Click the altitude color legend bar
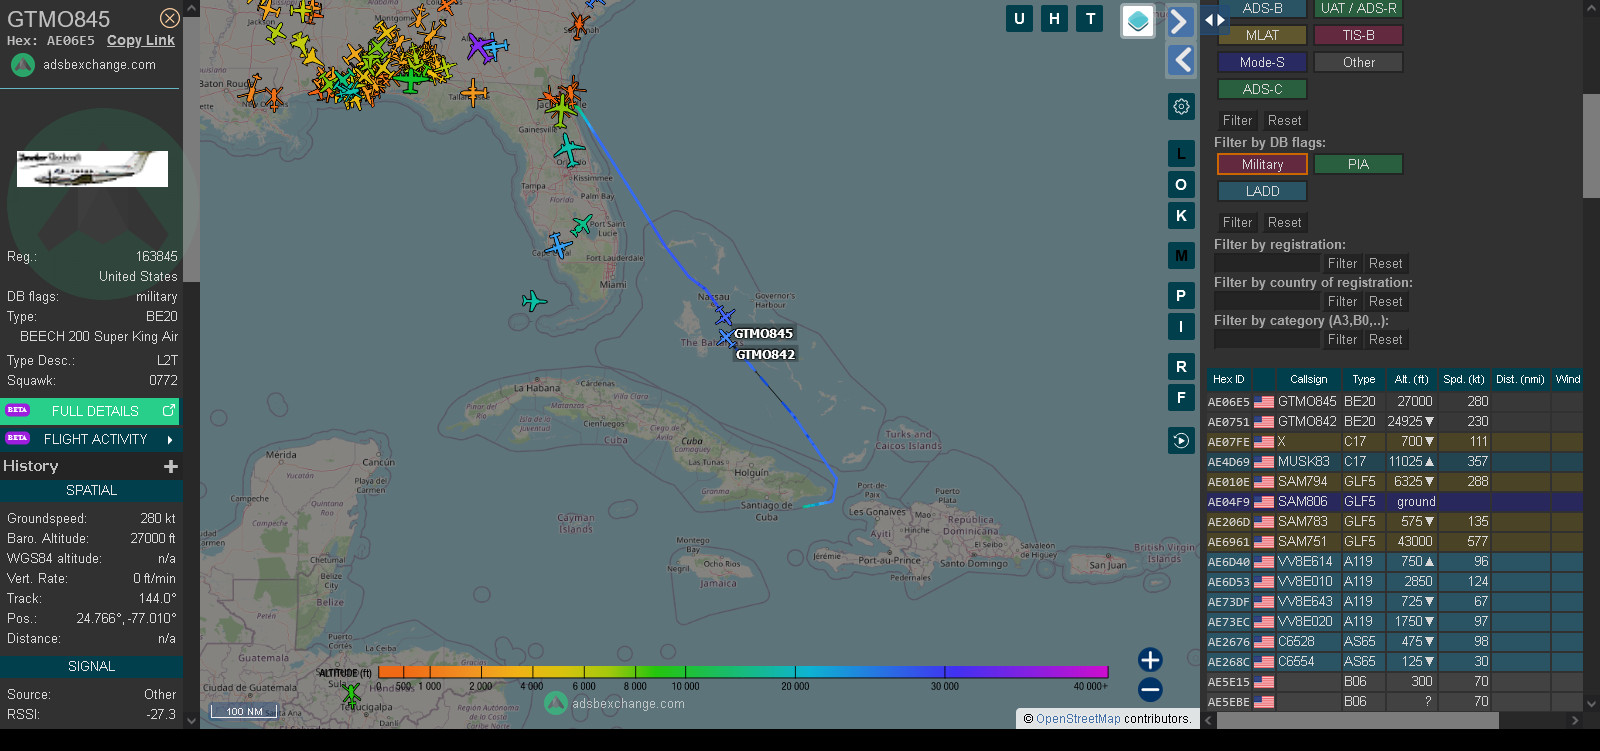 (743, 671)
